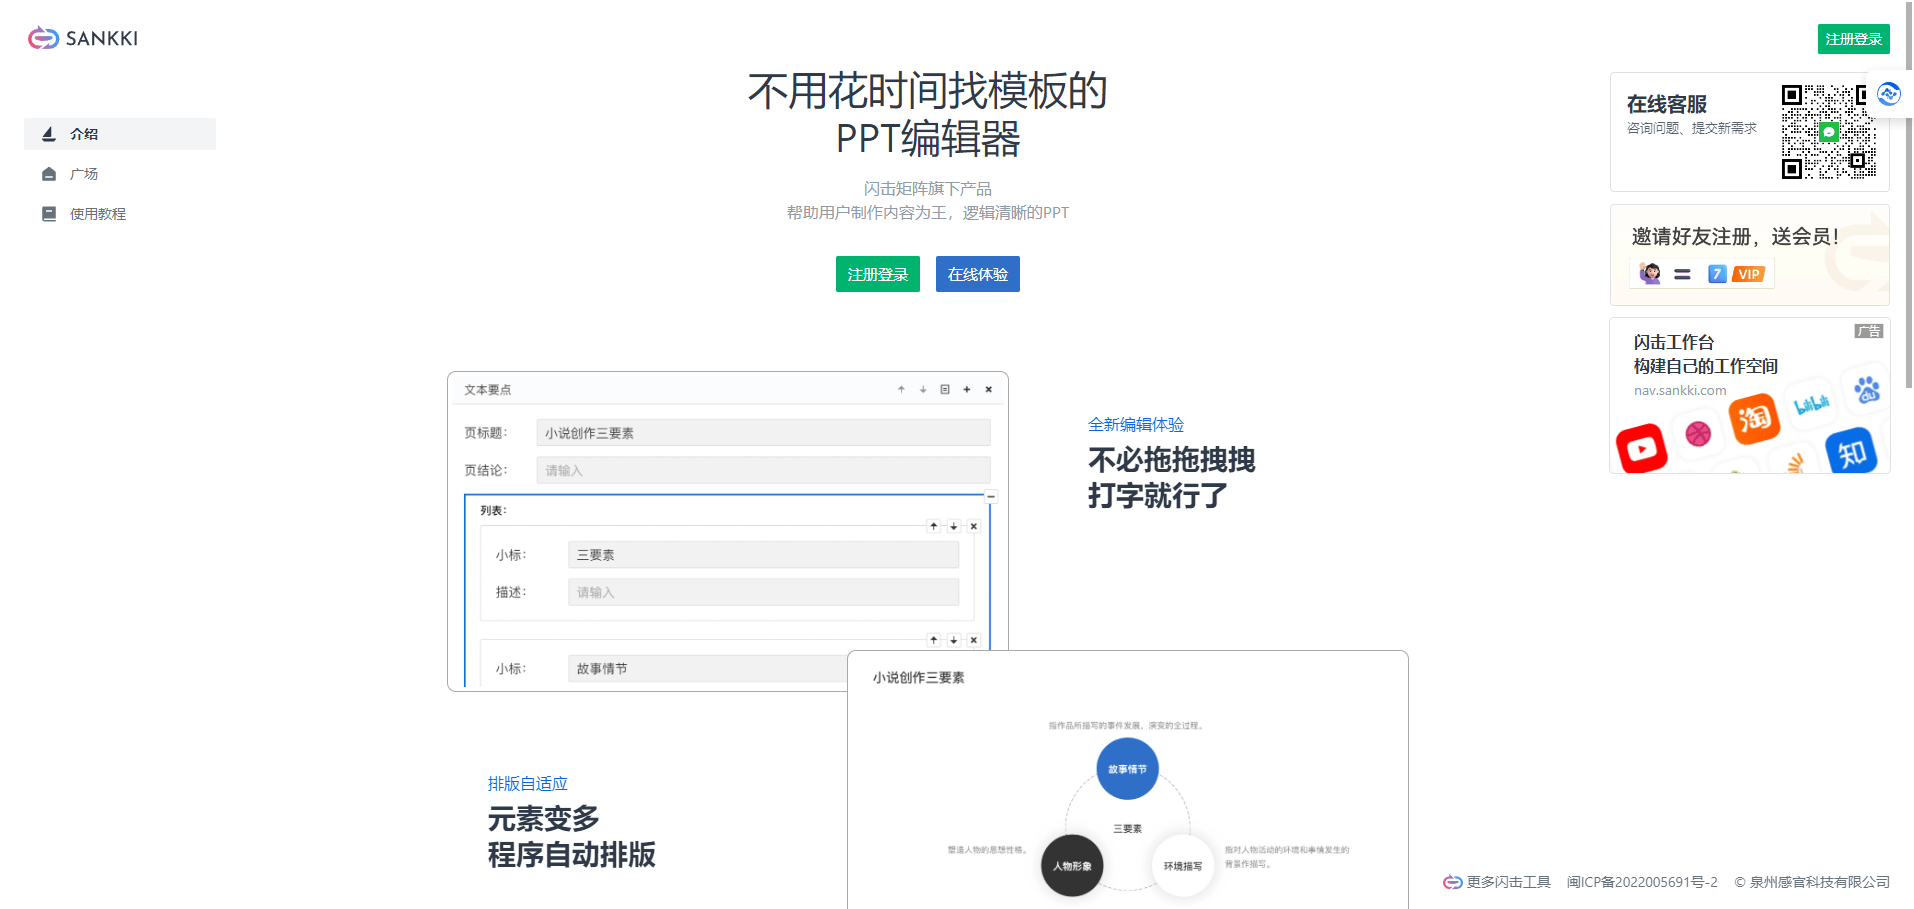
Task: Click the document icon in the 文本要点 panel header
Action: 944,389
